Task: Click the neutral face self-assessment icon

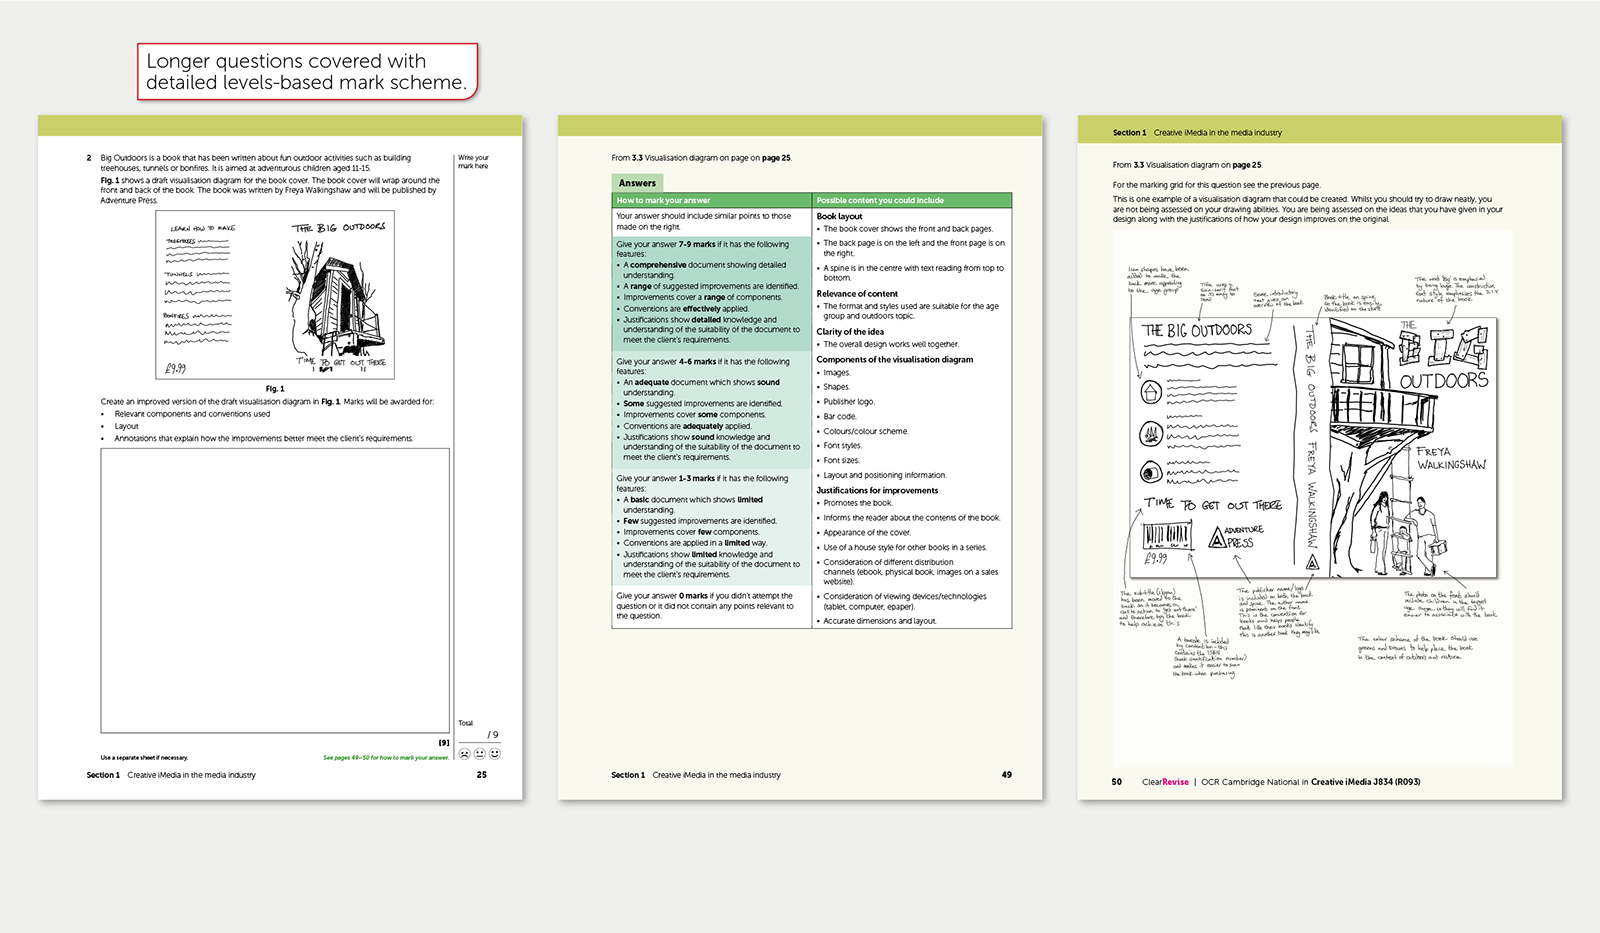Action: coord(479,754)
